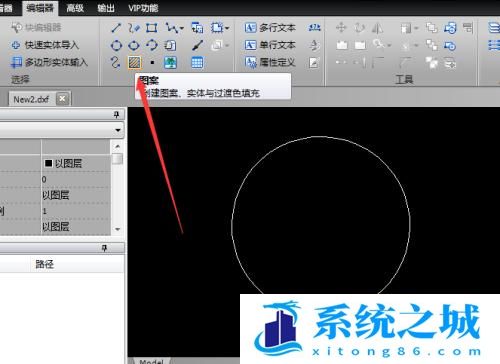Open the create block dropdown arrow
The height and width of the screenshot is (364, 500).
[x=227, y=28]
